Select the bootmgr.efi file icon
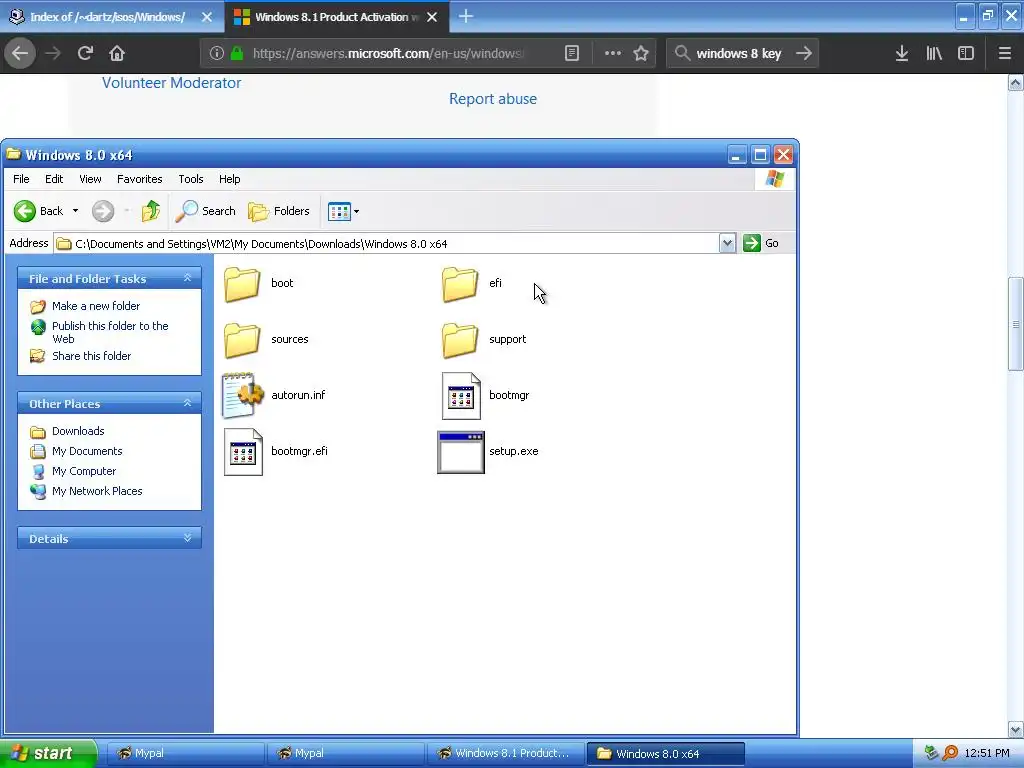1024x768 pixels. pos(243,452)
